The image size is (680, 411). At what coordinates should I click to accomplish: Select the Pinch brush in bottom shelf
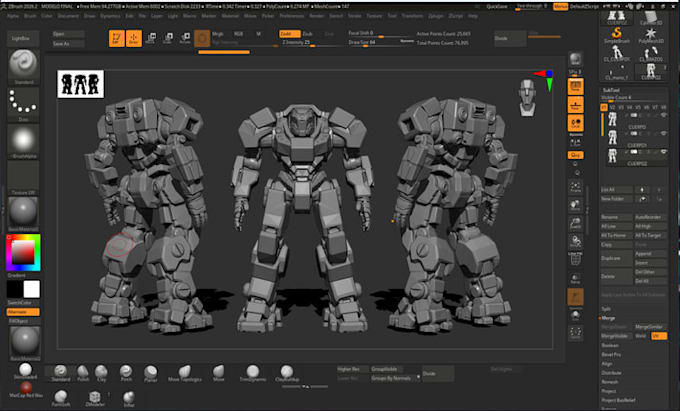coord(126,373)
